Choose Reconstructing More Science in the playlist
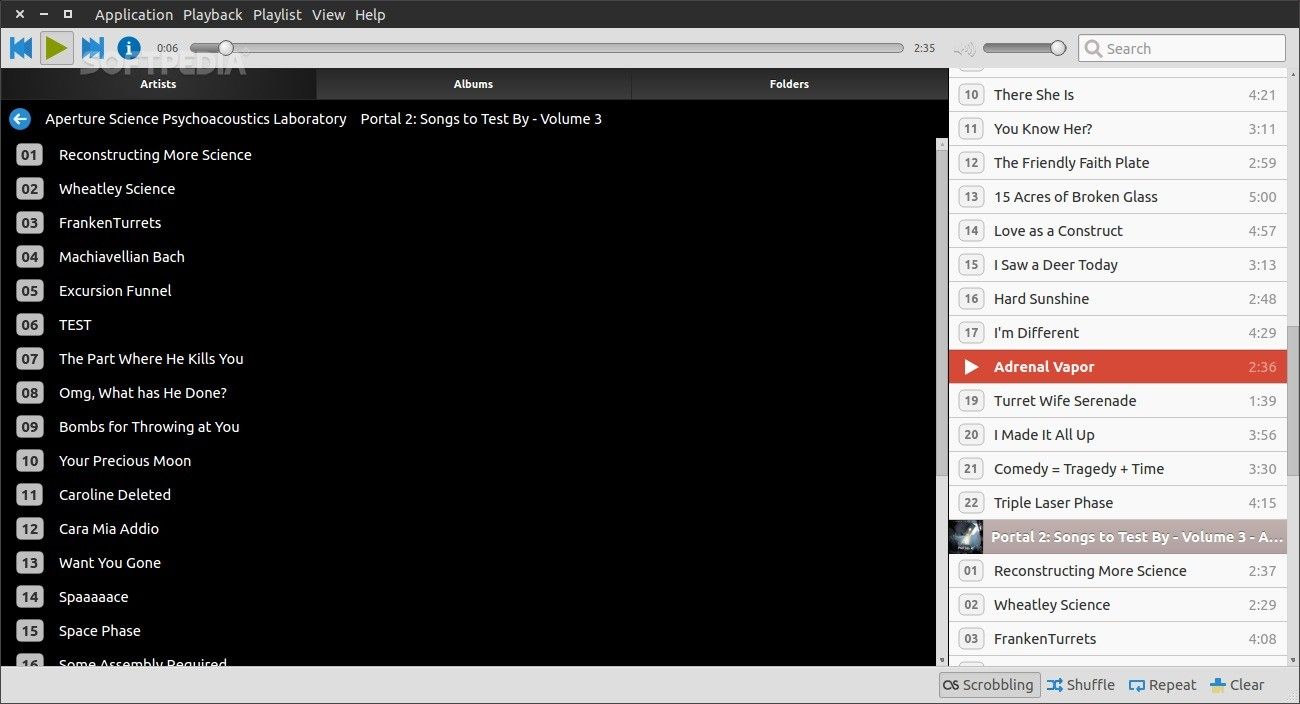Screen dimensions: 1300x704 click(x=1117, y=571)
